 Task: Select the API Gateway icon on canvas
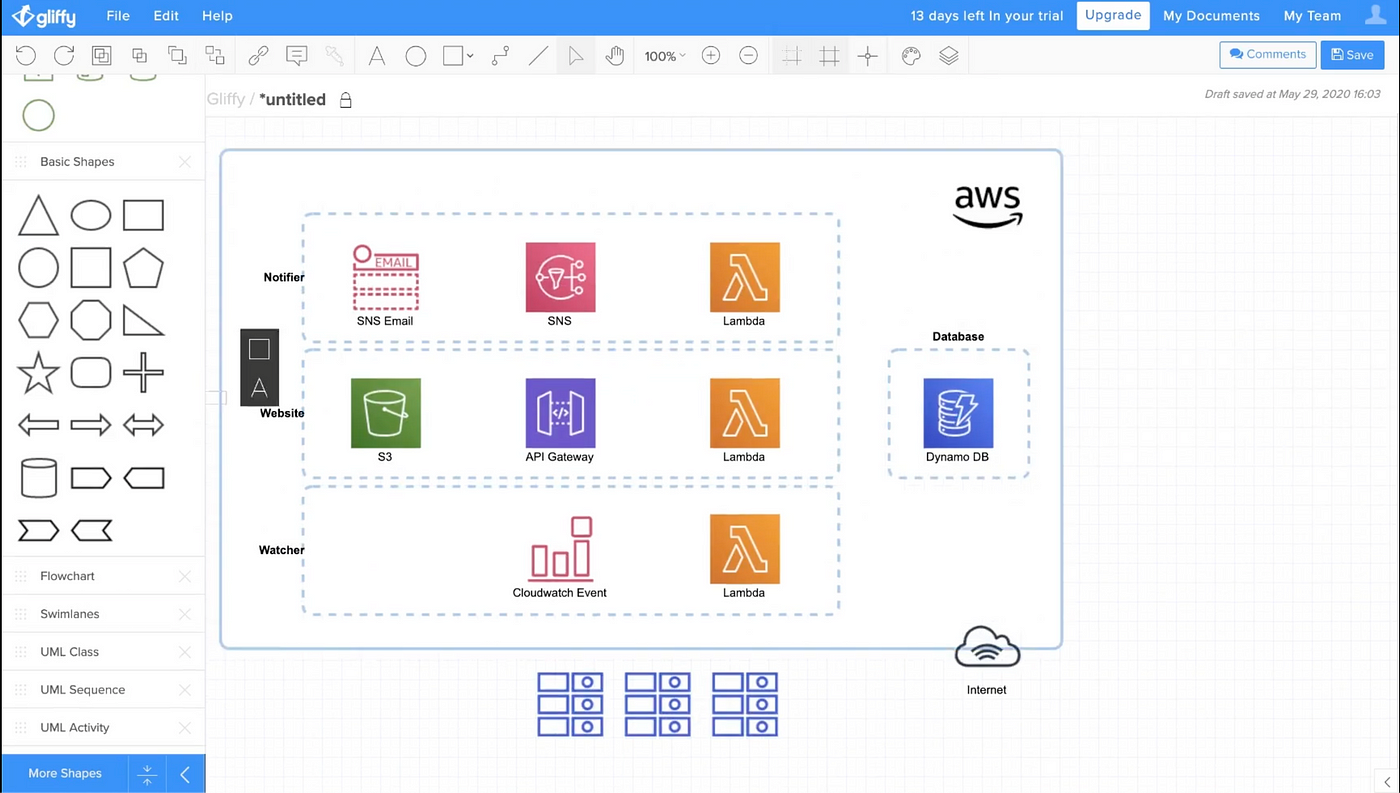[560, 413]
